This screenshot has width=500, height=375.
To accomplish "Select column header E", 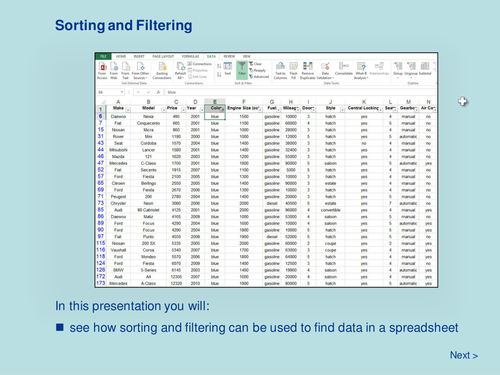I will click(215, 102).
